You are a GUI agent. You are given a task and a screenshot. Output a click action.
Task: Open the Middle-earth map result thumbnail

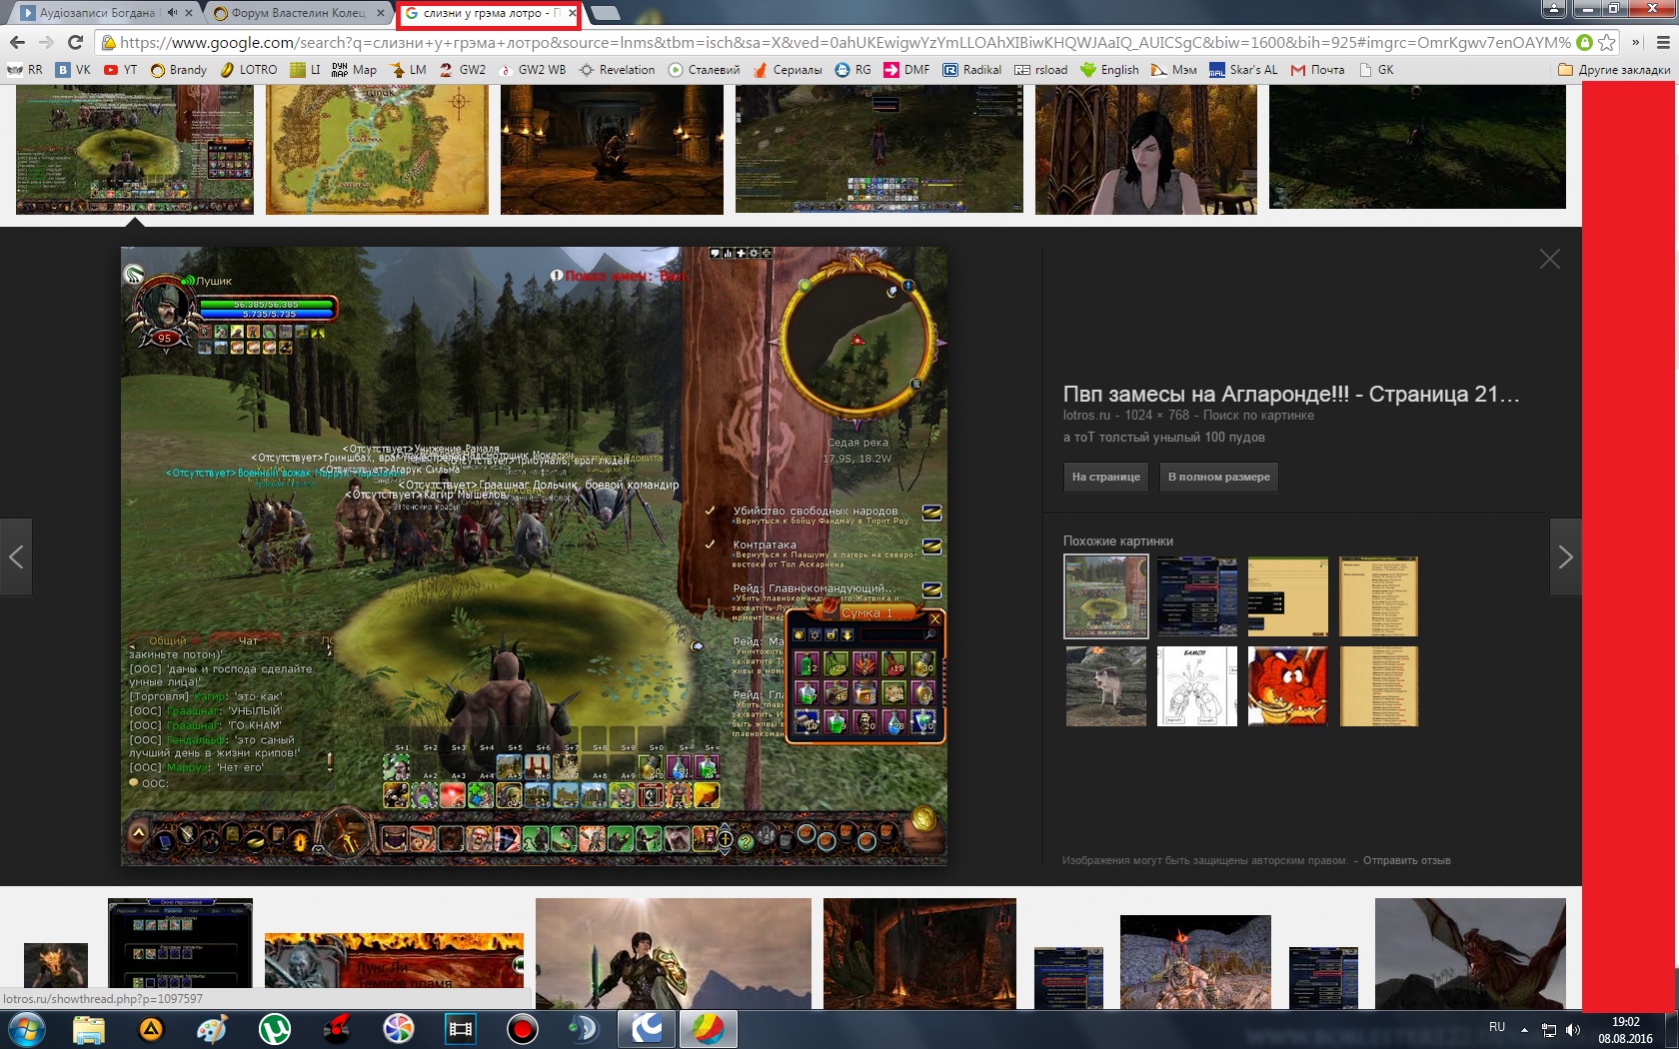click(x=377, y=149)
